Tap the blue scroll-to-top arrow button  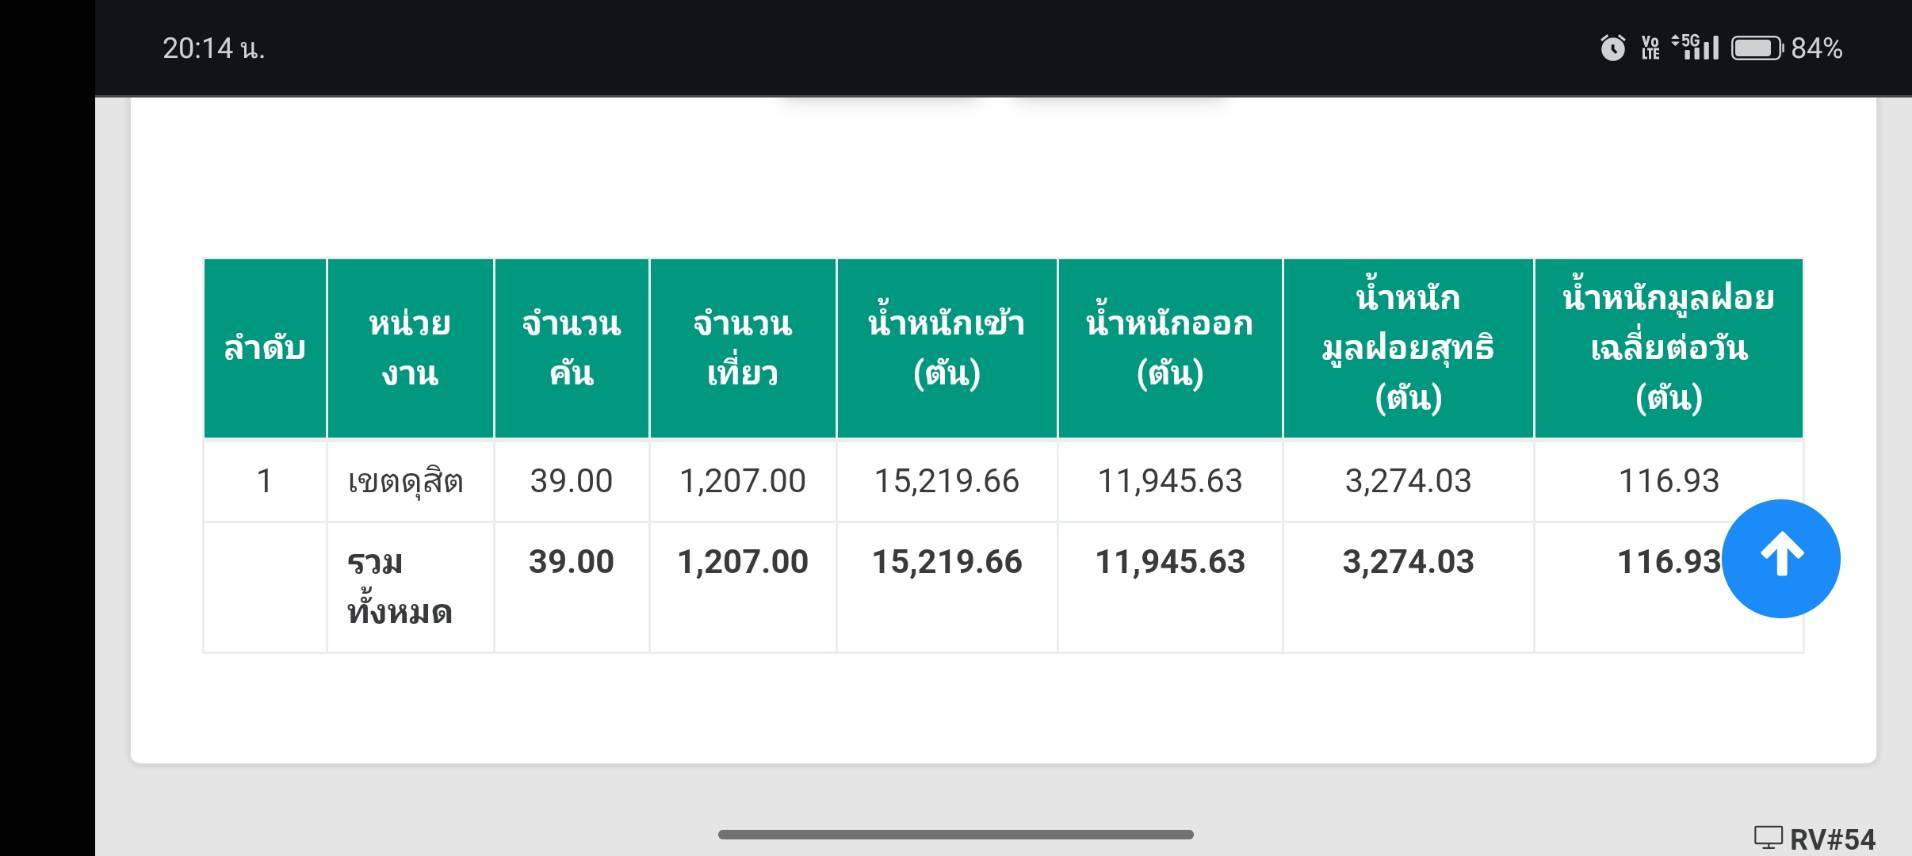point(1780,558)
